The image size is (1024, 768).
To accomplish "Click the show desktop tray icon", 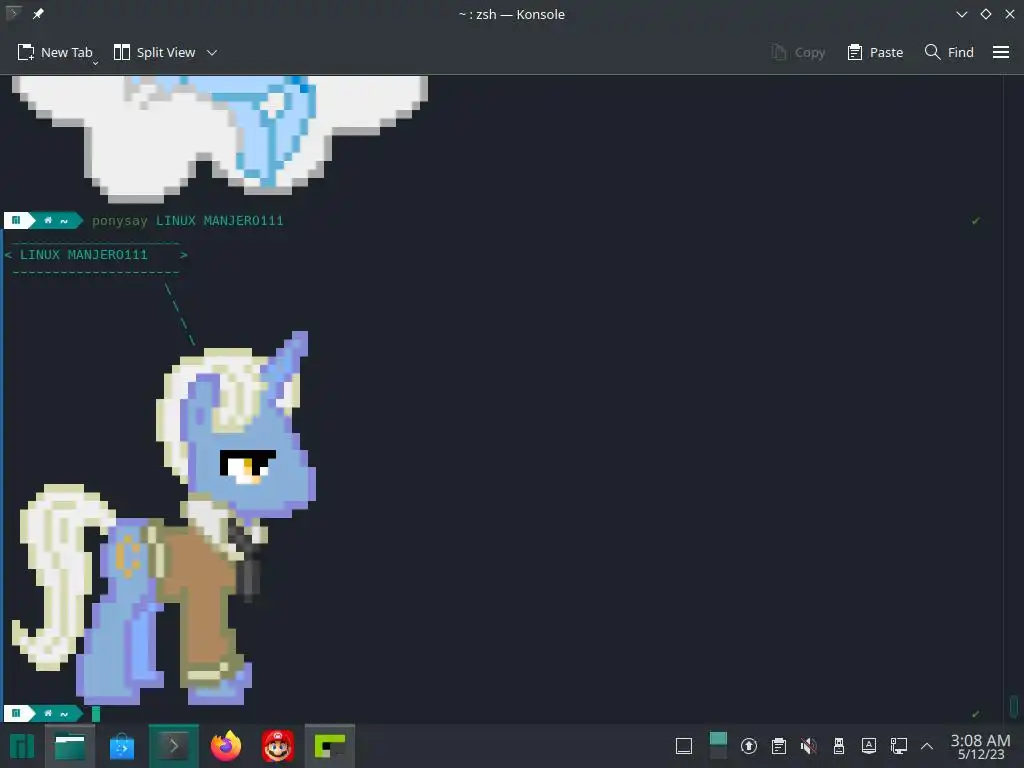I will pyautogui.click(x=684, y=746).
